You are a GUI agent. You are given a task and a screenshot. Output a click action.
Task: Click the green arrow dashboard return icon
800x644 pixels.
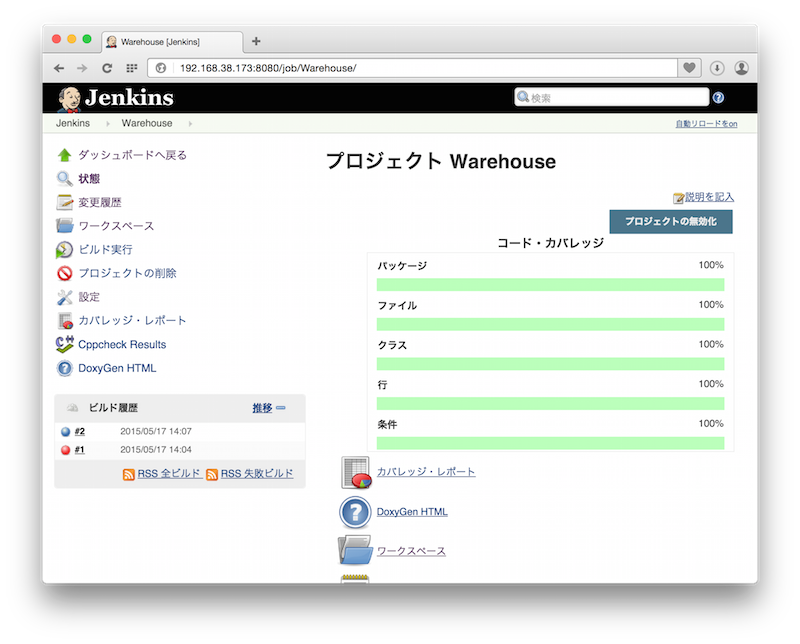(x=65, y=155)
